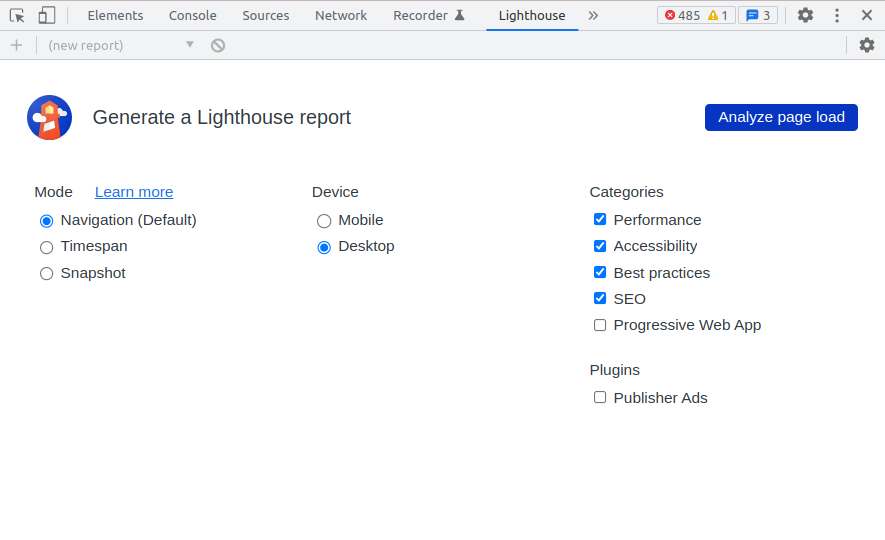885x540 pixels.
Task: Enable the Publisher Ads plugin
Action: click(x=600, y=397)
